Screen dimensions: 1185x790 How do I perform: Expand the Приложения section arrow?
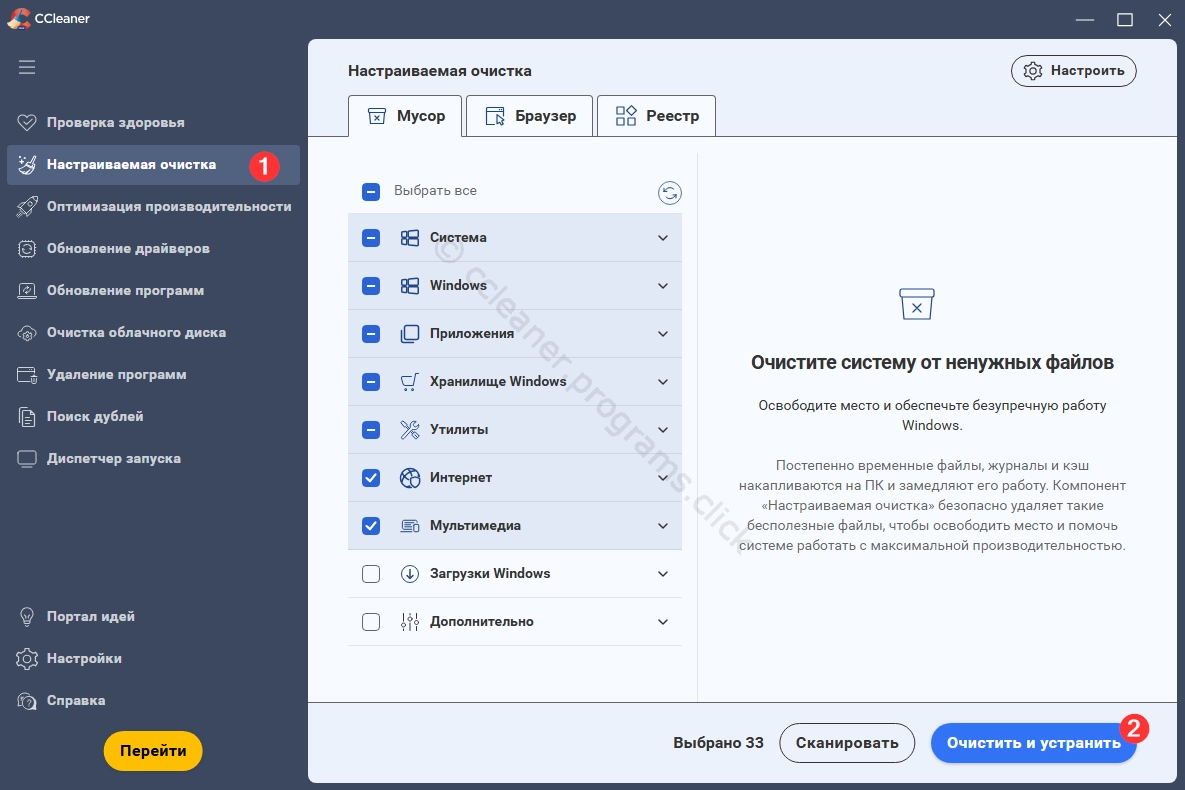[662, 334]
